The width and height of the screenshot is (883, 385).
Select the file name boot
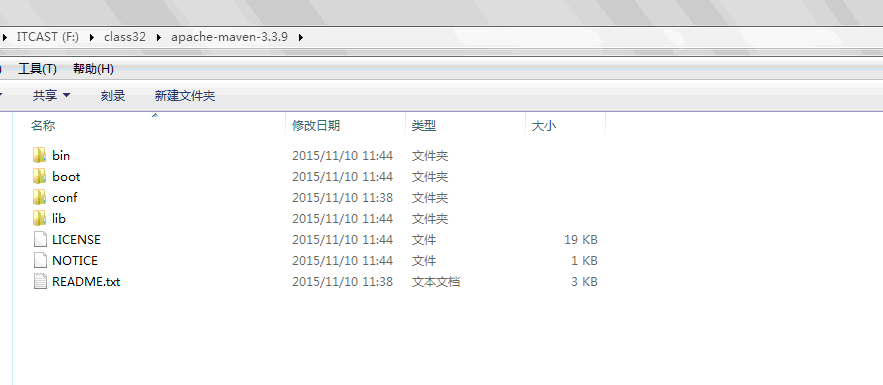(x=66, y=176)
